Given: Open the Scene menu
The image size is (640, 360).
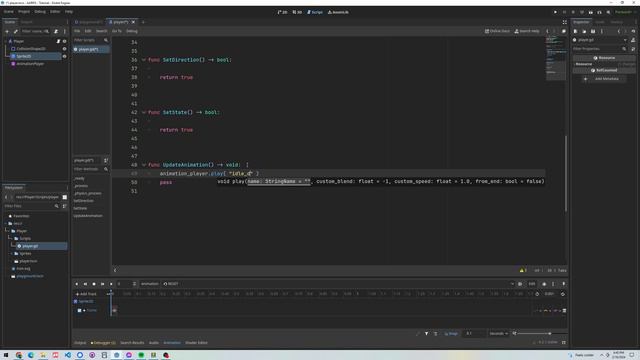Looking at the screenshot, I should click(9, 11).
